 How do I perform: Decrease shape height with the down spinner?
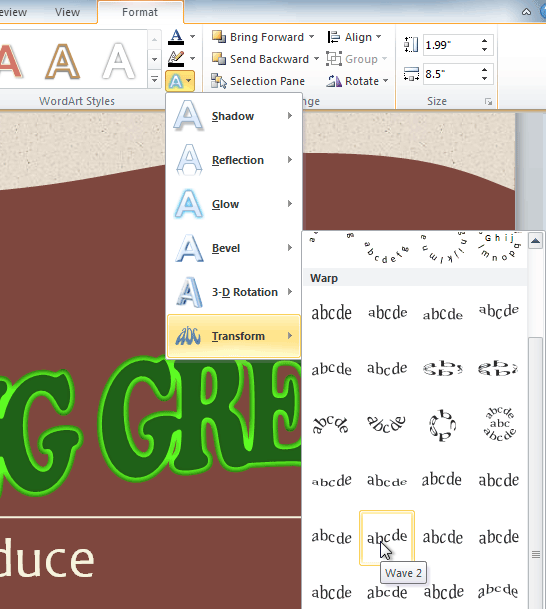pyautogui.click(x=484, y=49)
